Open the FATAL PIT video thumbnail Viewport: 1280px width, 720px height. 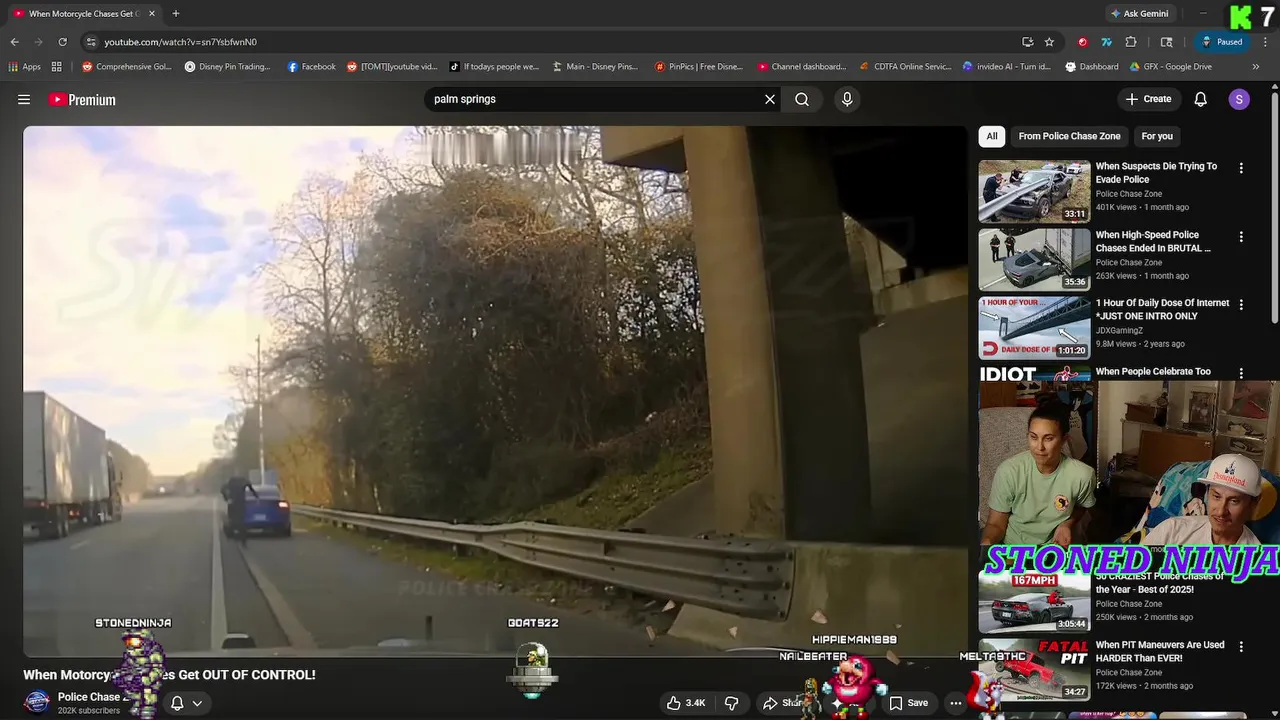click(x=1034, y=669)
